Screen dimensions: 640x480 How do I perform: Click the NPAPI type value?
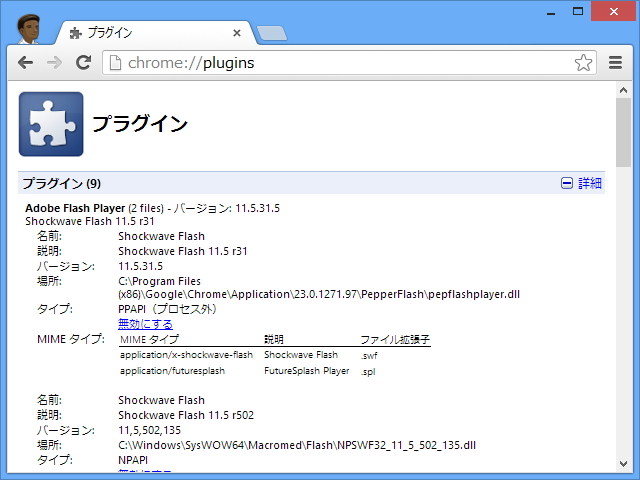133,460
